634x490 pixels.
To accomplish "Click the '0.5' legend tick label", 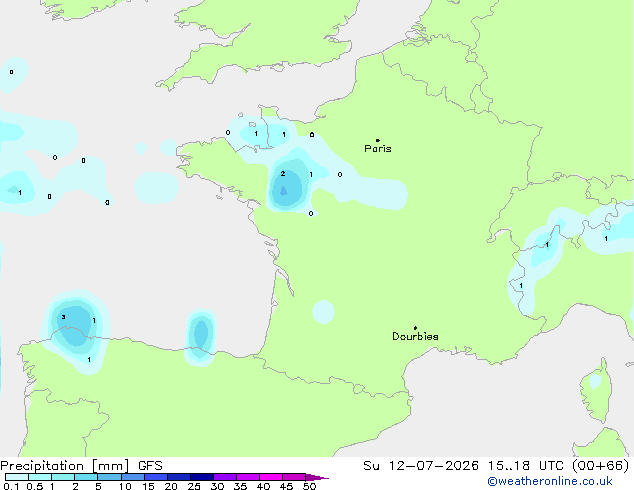I will [x=35, y=486].
